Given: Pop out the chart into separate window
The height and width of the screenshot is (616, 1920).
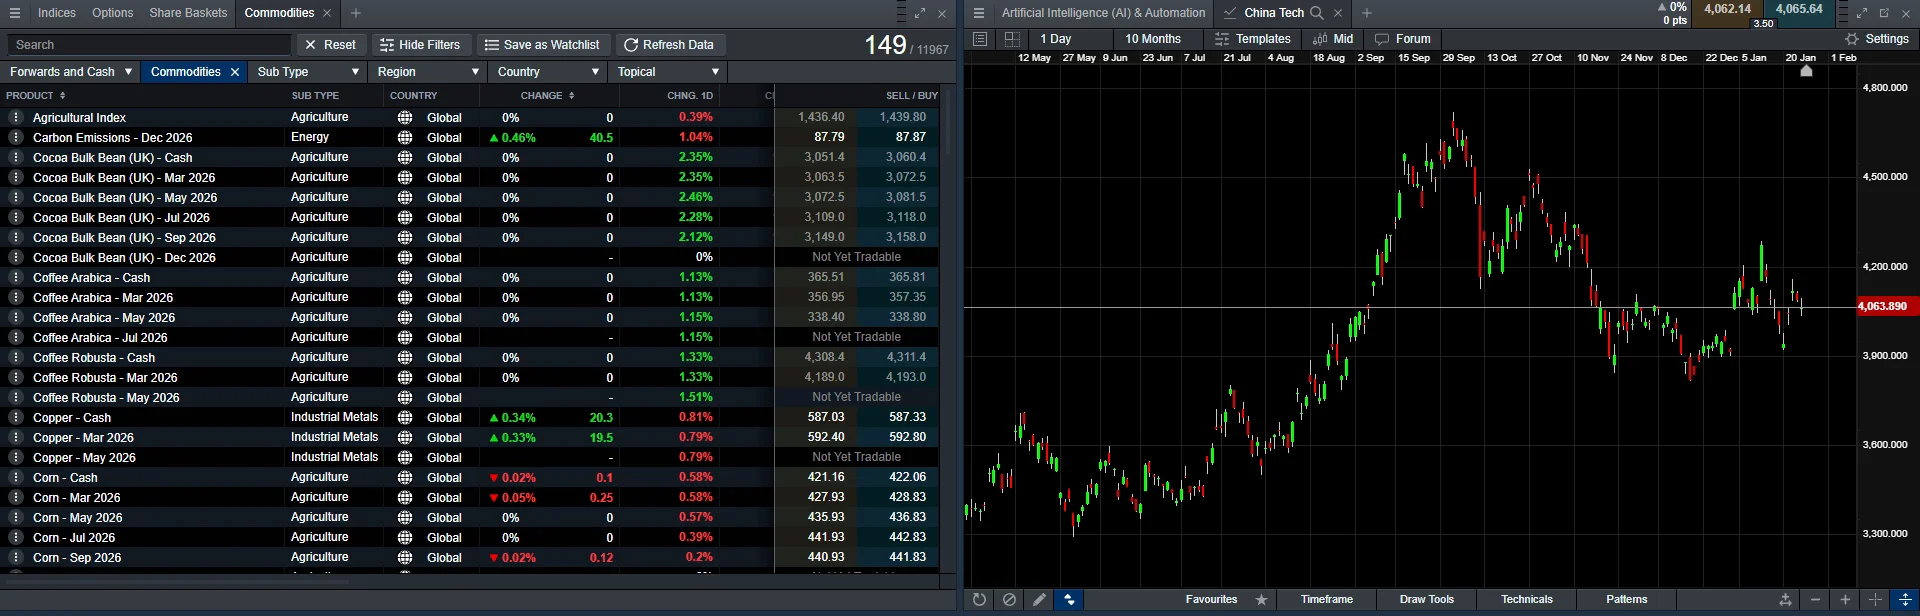Looking at the screenshot, I should click(x=1884, y=13).
